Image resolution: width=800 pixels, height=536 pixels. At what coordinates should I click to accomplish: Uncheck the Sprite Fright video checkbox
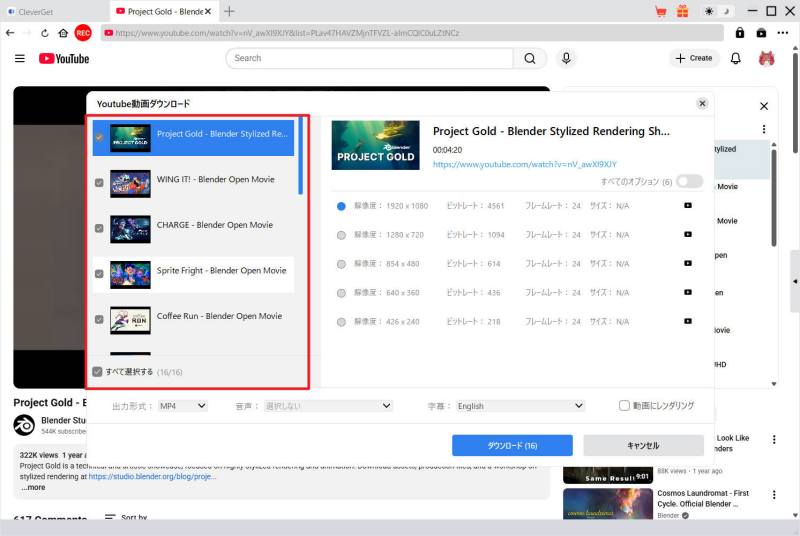point(99,274)
